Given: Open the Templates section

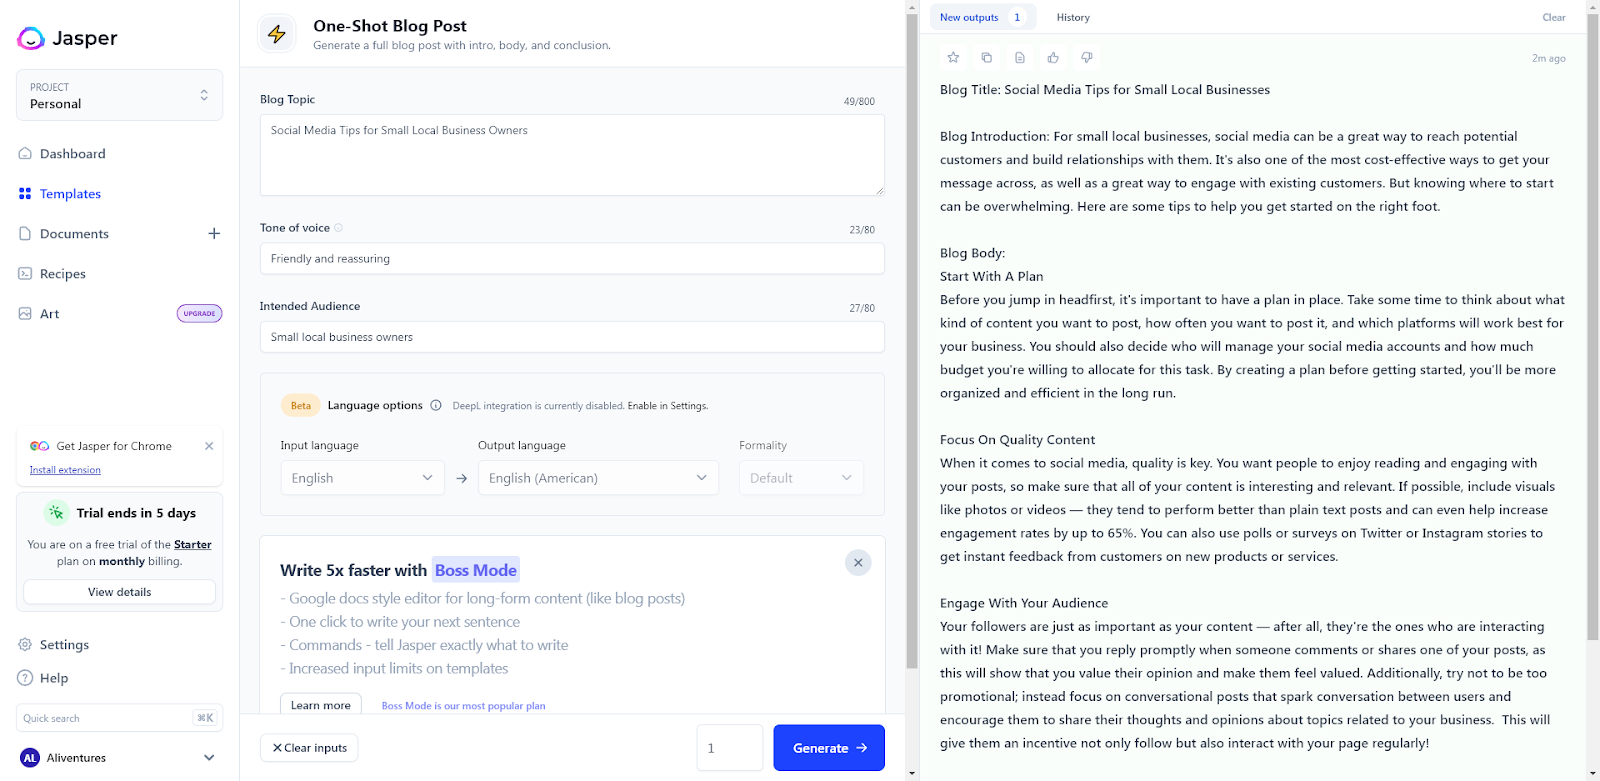Looking at the screenshot, I should [x=70, y=193].
